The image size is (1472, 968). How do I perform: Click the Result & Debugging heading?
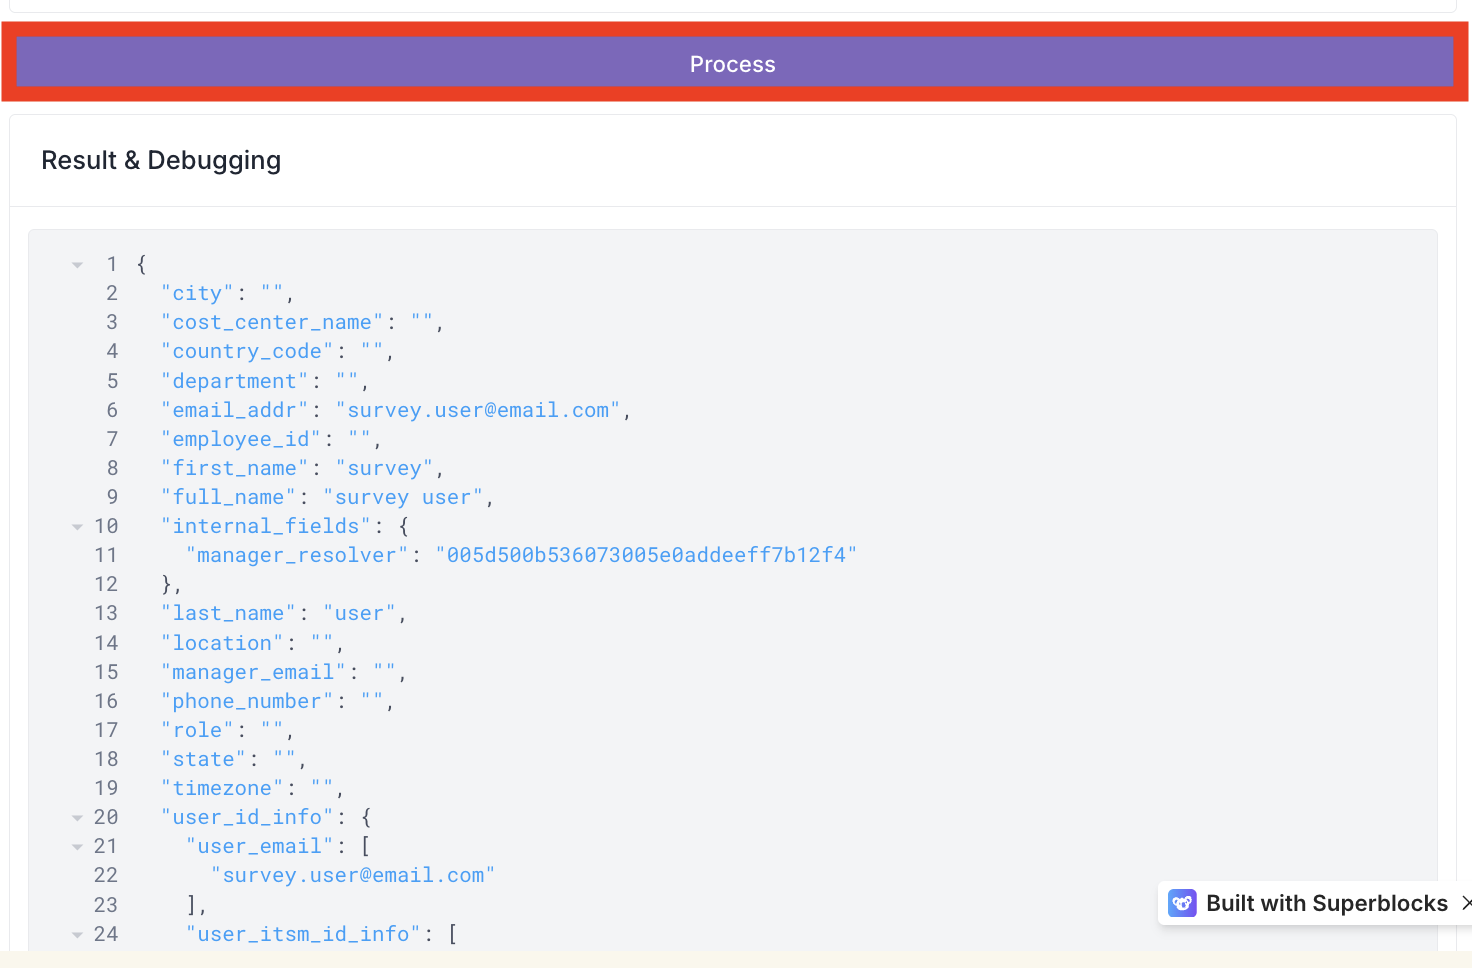click(x=161, y=160)
